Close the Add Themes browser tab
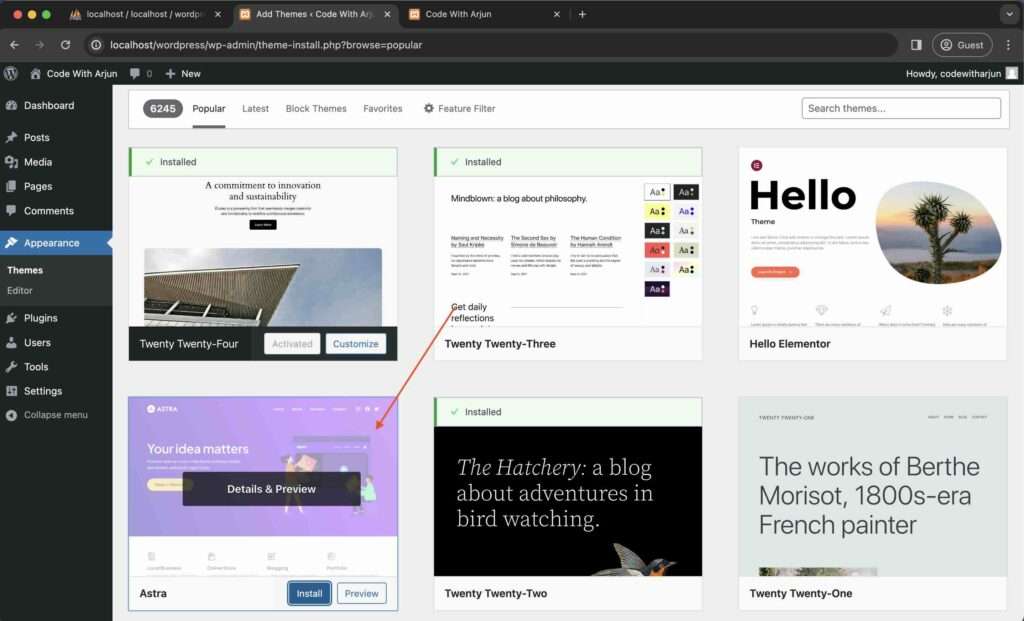1024x621 pixels. point(387,14)
